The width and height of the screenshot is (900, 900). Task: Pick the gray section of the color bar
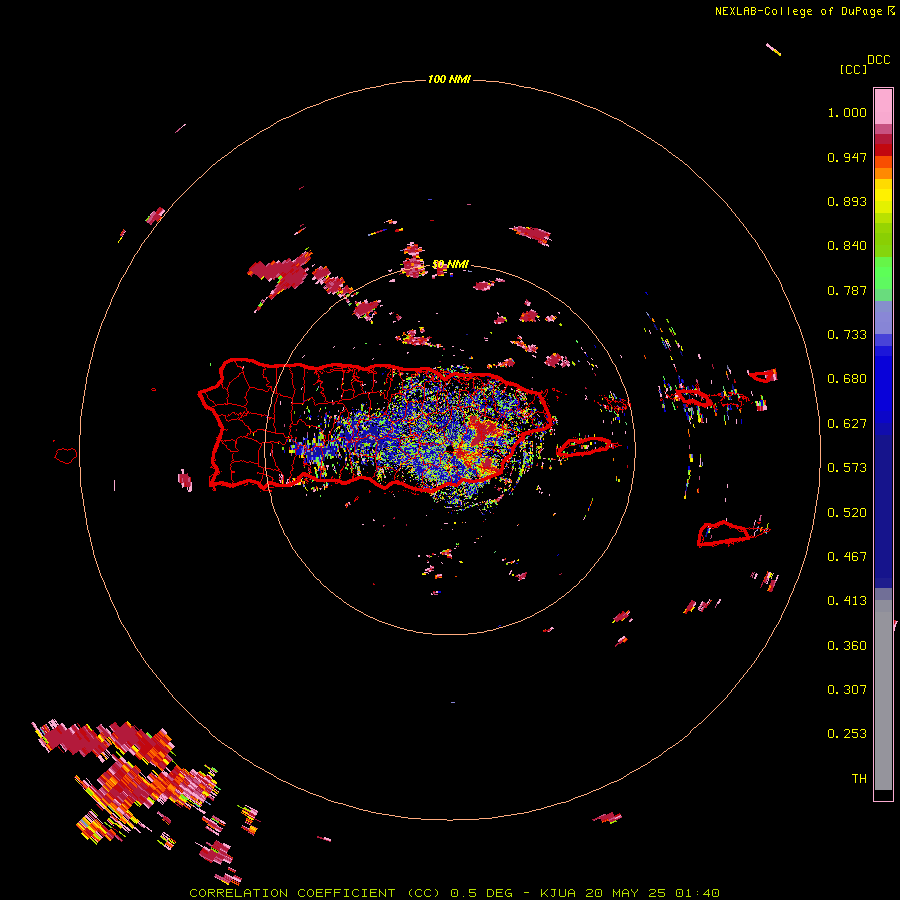coord(883,695)
